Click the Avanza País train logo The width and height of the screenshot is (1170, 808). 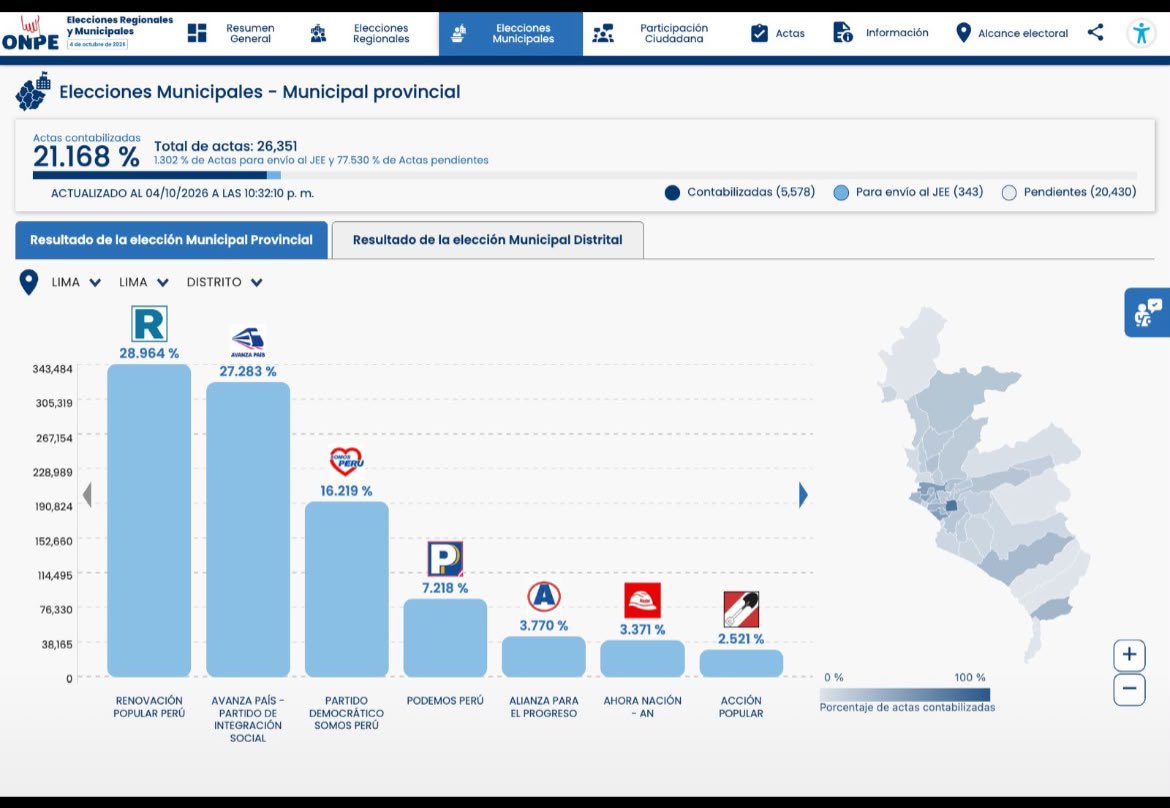248,342
